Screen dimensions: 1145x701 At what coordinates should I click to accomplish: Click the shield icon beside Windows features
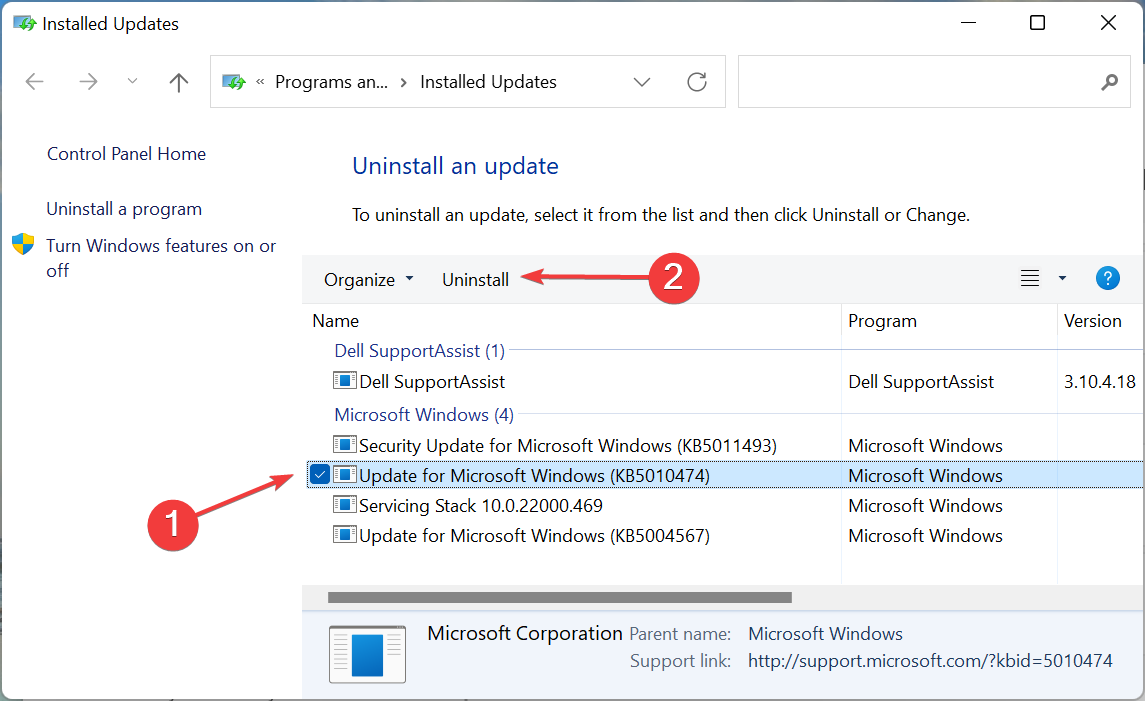23,244
